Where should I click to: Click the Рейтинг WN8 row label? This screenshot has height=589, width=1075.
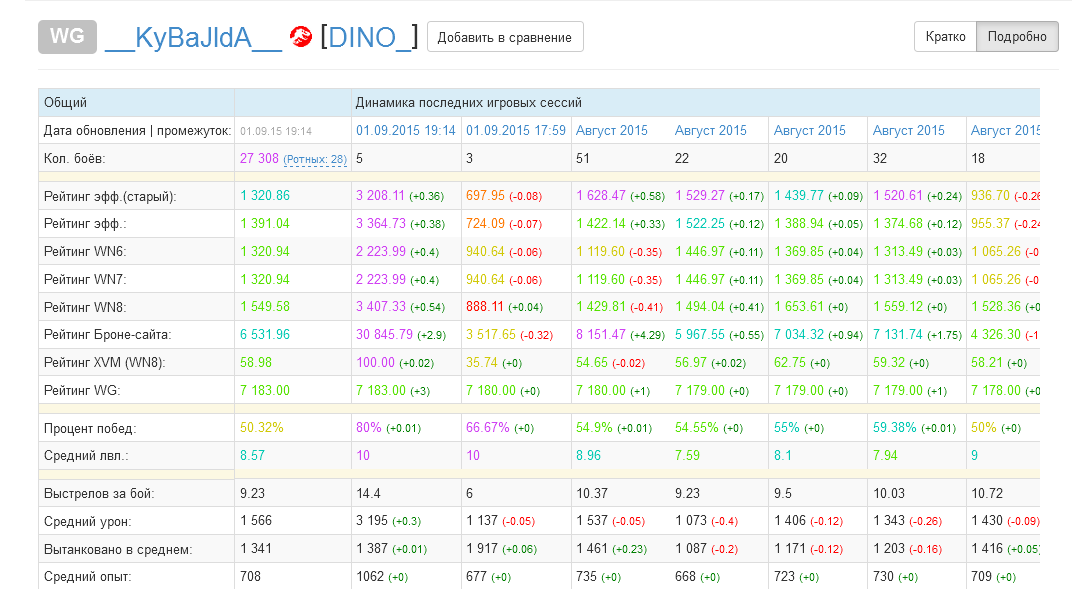pyautogui.click(x=85, y=307)
